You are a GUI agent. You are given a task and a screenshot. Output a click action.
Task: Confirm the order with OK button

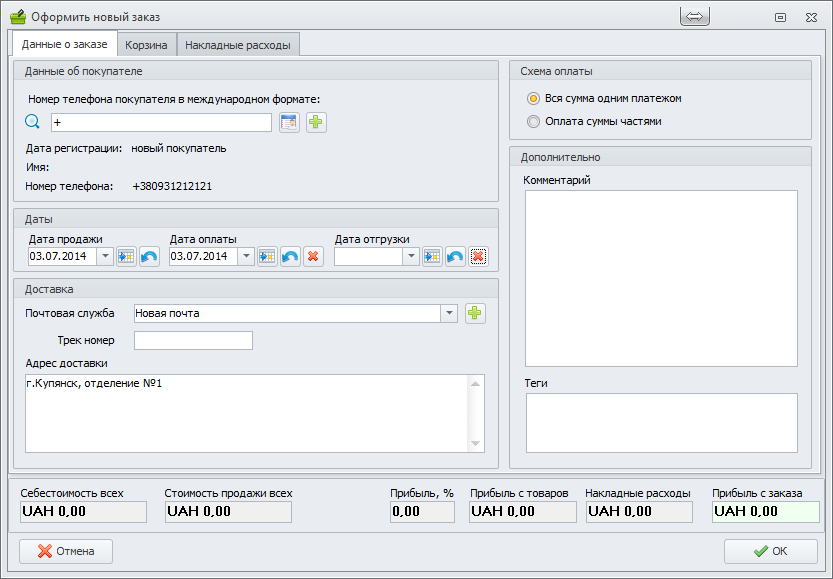coord(770,551)
